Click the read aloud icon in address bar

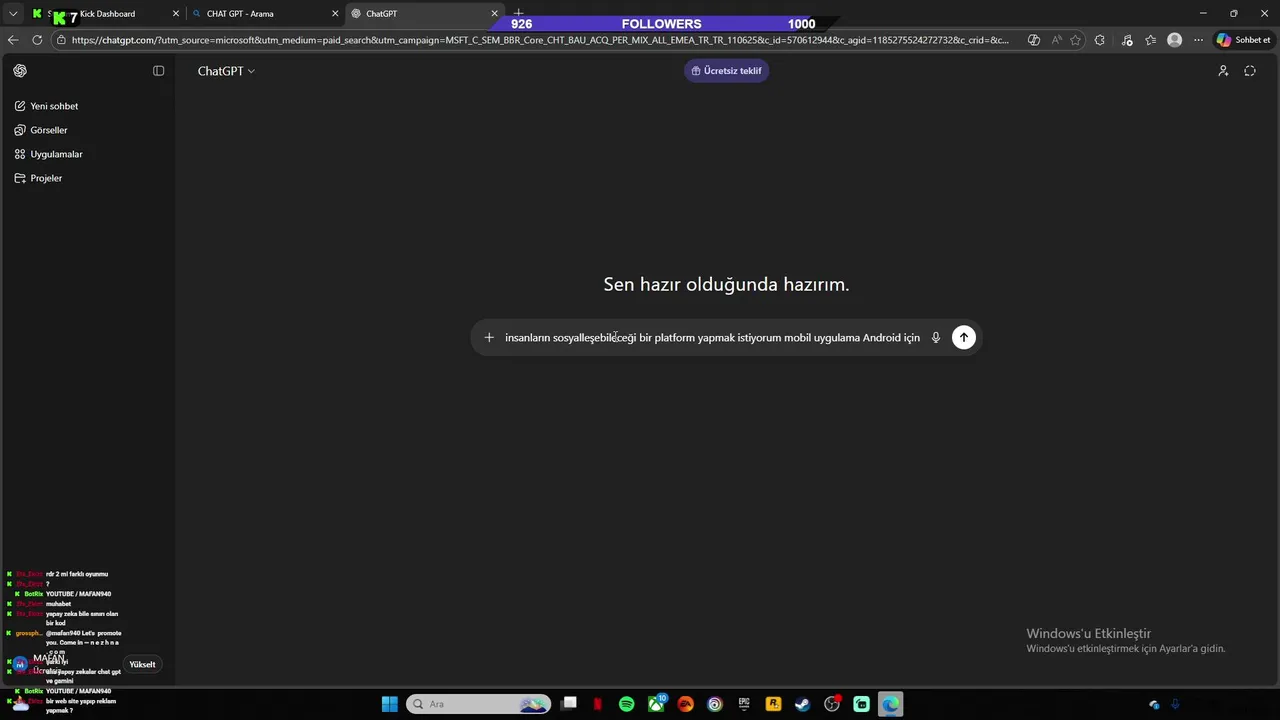pyautogui.click(x=1056, y=40)
